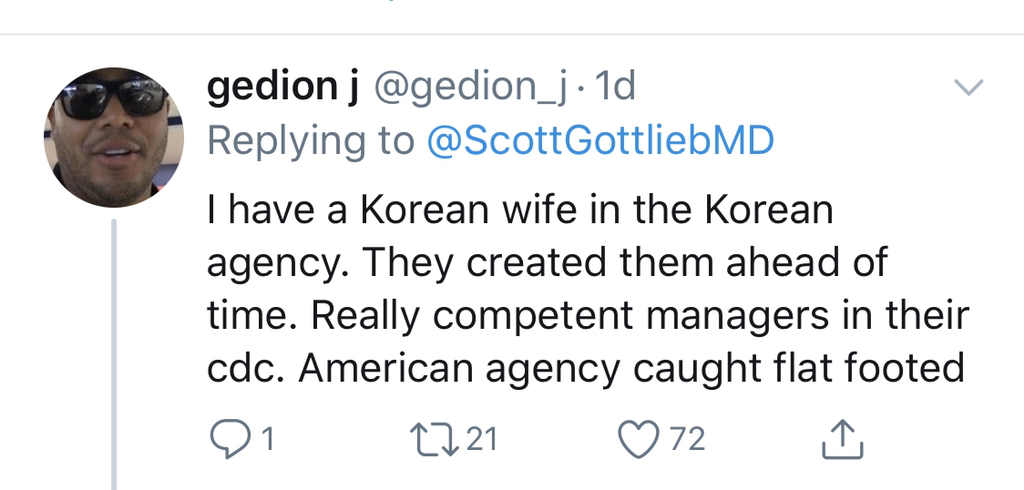Click the reply count number 1

coord(267,438)
